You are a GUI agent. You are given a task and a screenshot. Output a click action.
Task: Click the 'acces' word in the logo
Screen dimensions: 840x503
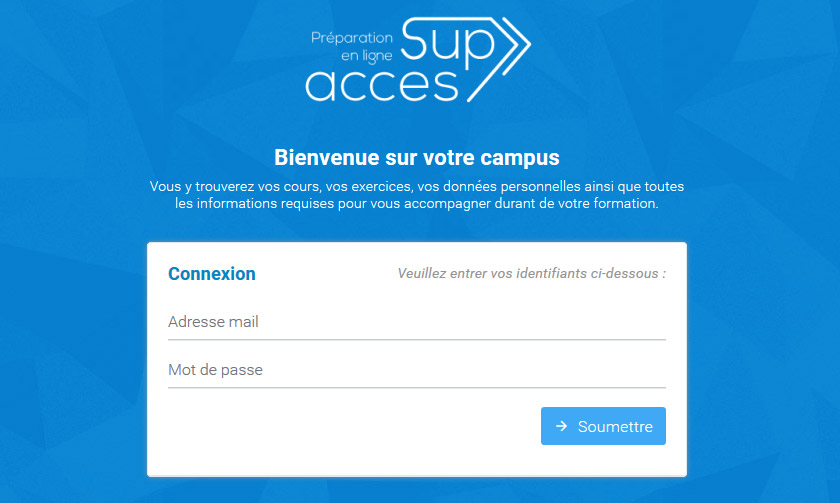[x=381, y=85]
